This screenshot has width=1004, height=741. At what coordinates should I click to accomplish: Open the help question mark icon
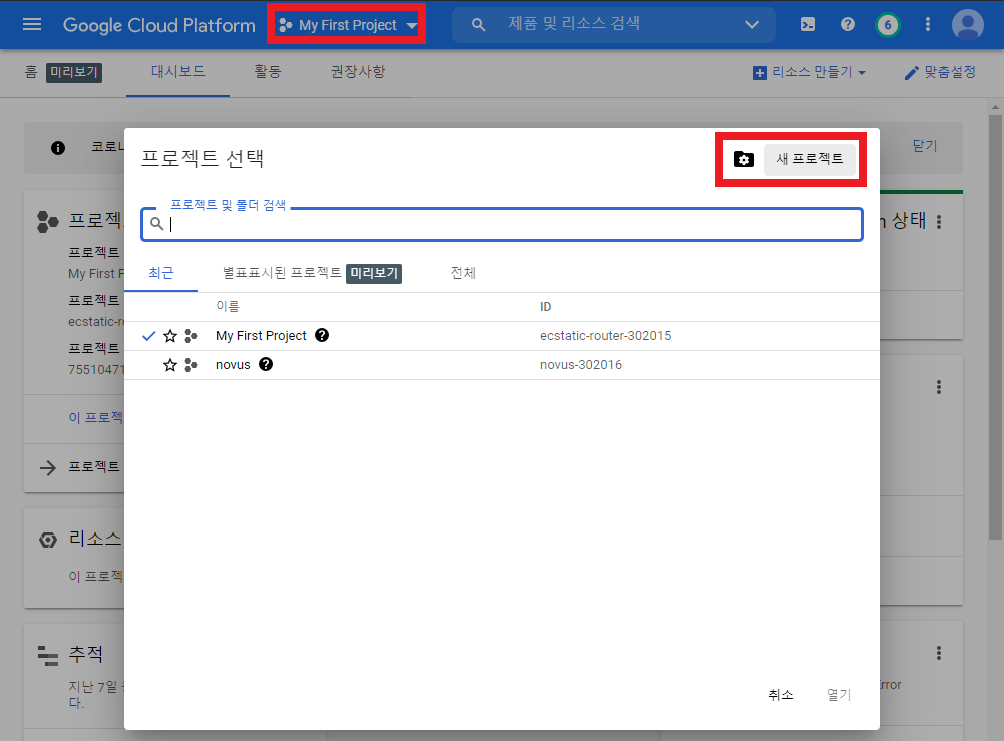(847, 24)
